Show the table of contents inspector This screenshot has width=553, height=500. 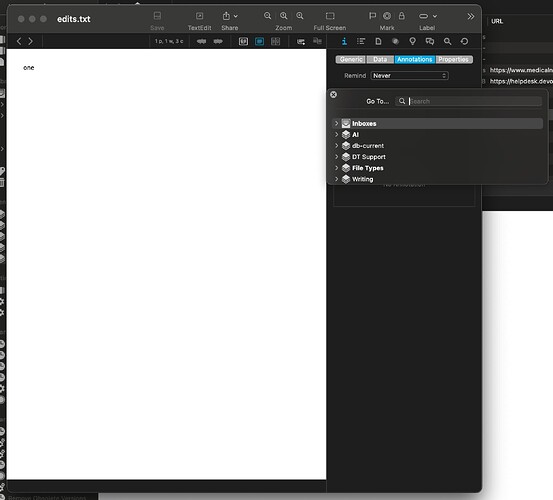pyautogui.click(x=361, y=42)
